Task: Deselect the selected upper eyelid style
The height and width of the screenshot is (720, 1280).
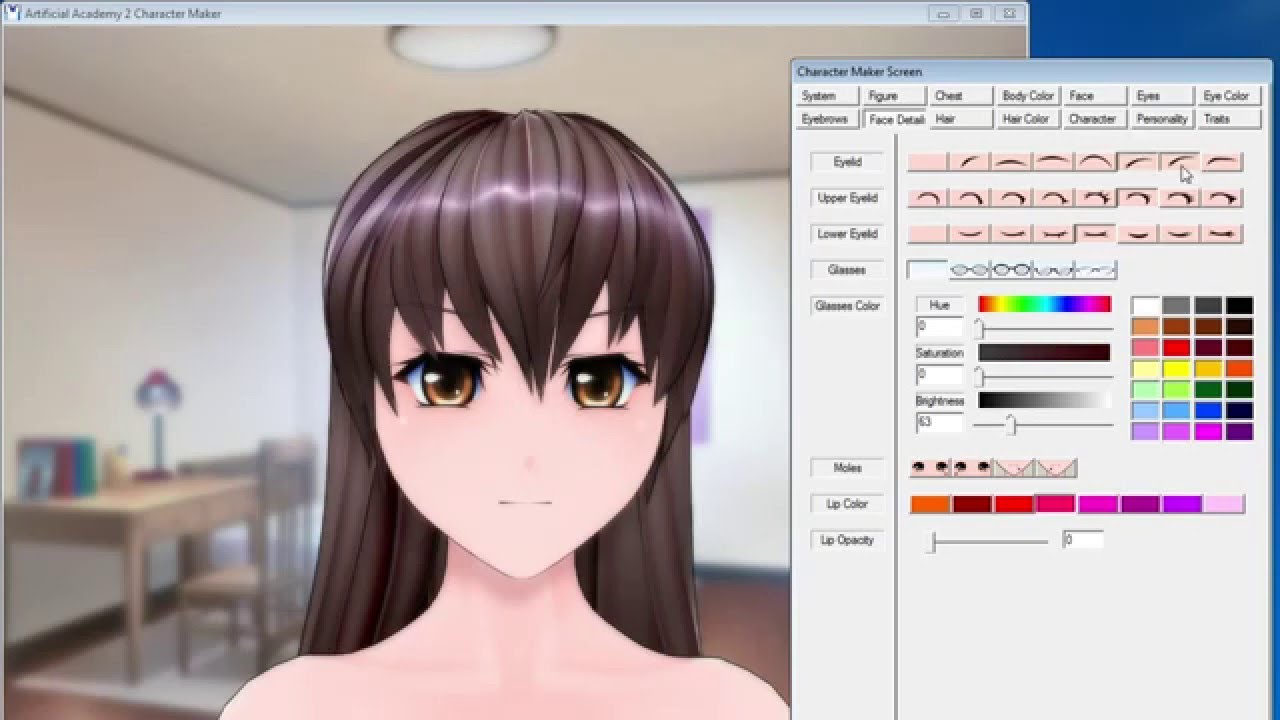Action: (1135, 198)
